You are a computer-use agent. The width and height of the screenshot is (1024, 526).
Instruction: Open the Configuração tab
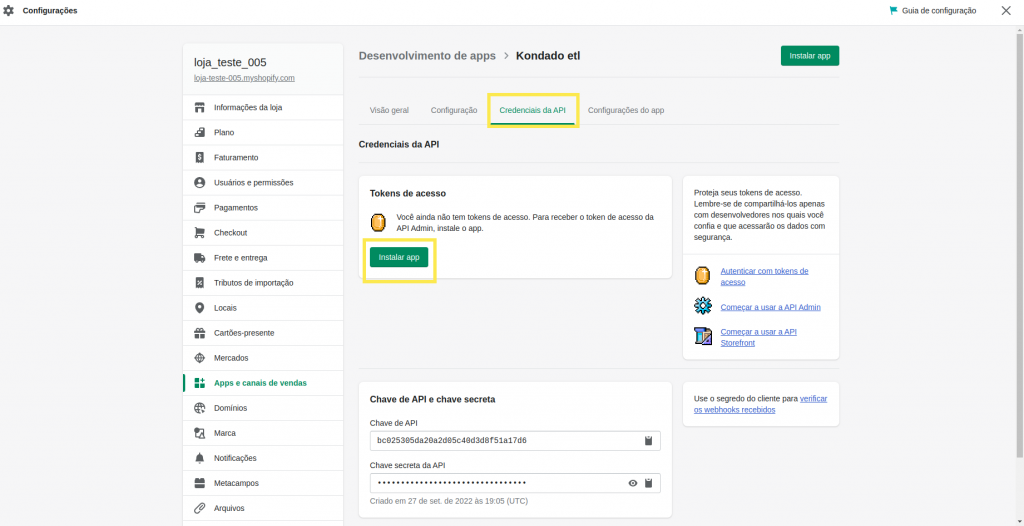[454, 110]
